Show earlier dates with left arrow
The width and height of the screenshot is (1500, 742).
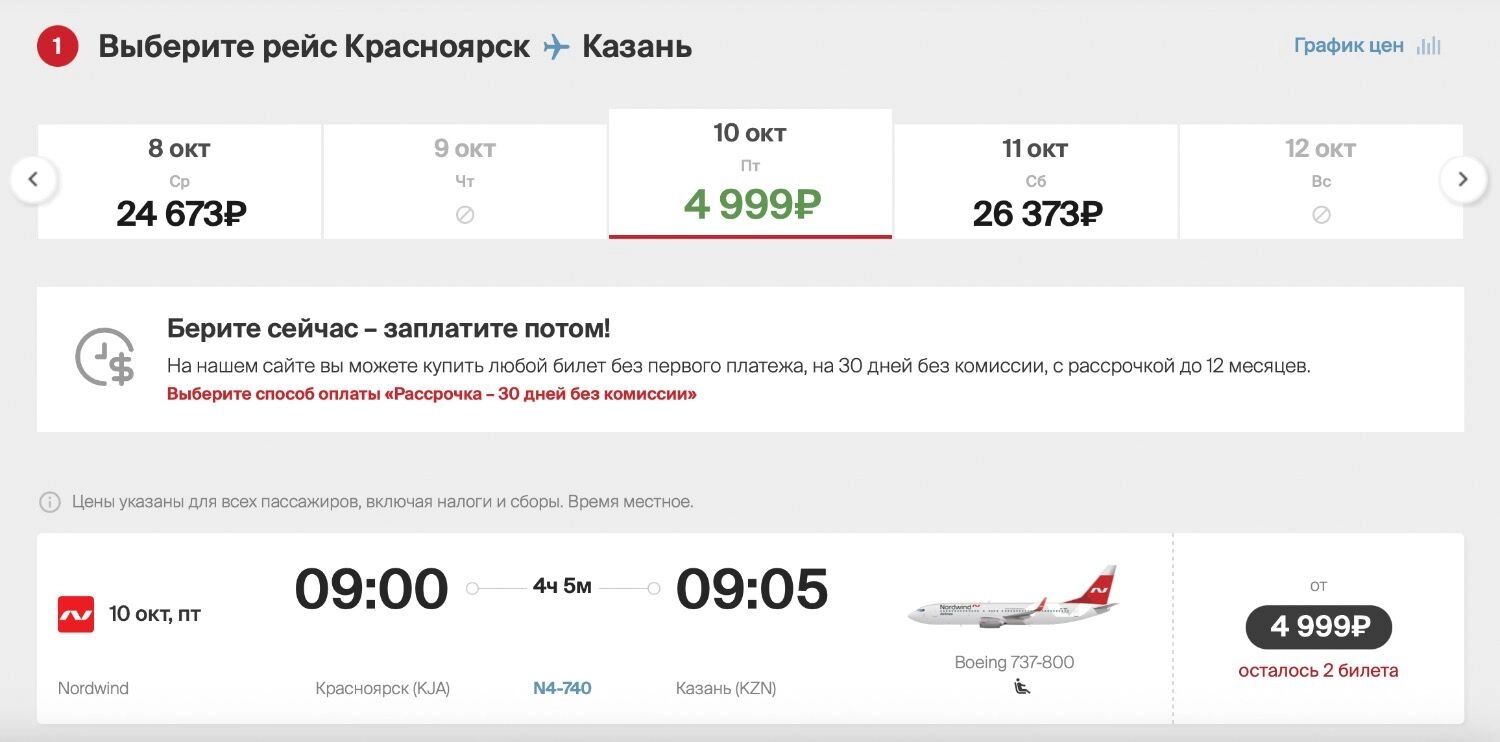pos(33,180)
